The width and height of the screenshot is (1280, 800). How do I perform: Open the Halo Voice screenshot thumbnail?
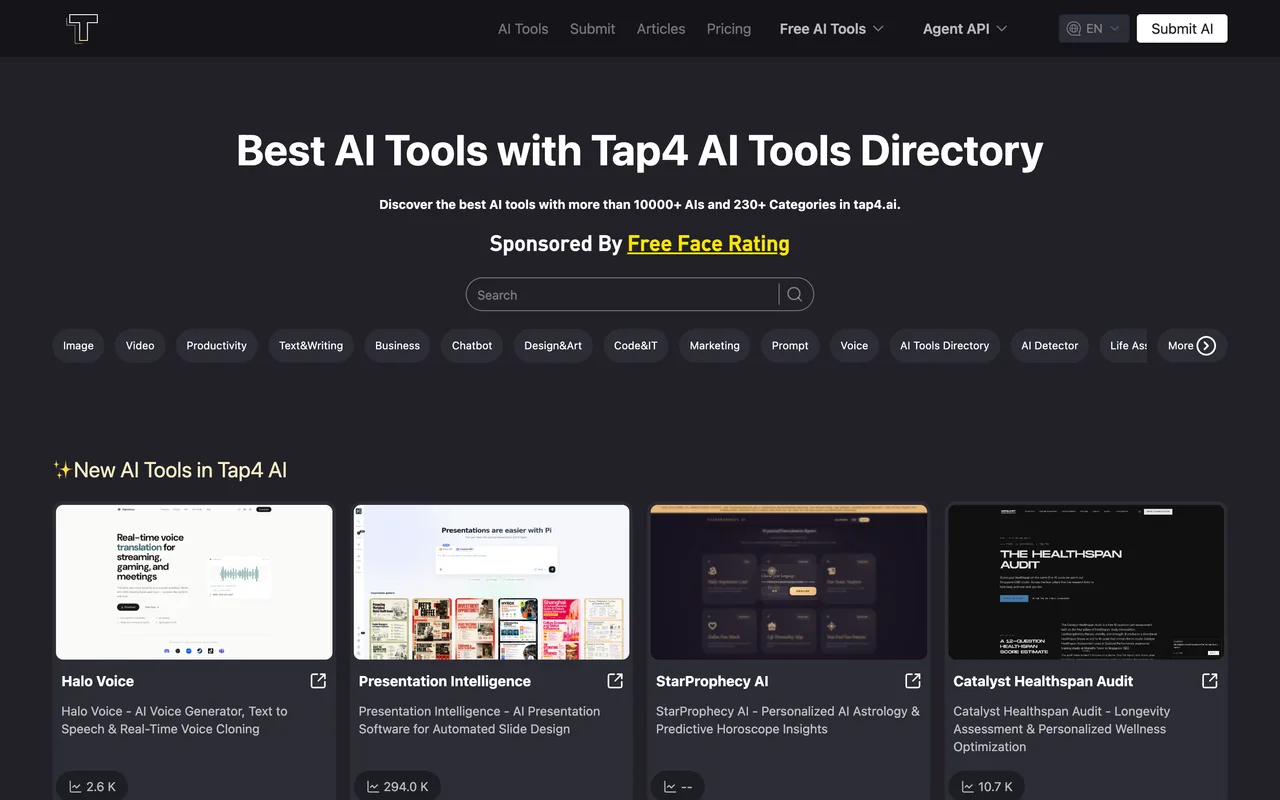coord(194,582)
